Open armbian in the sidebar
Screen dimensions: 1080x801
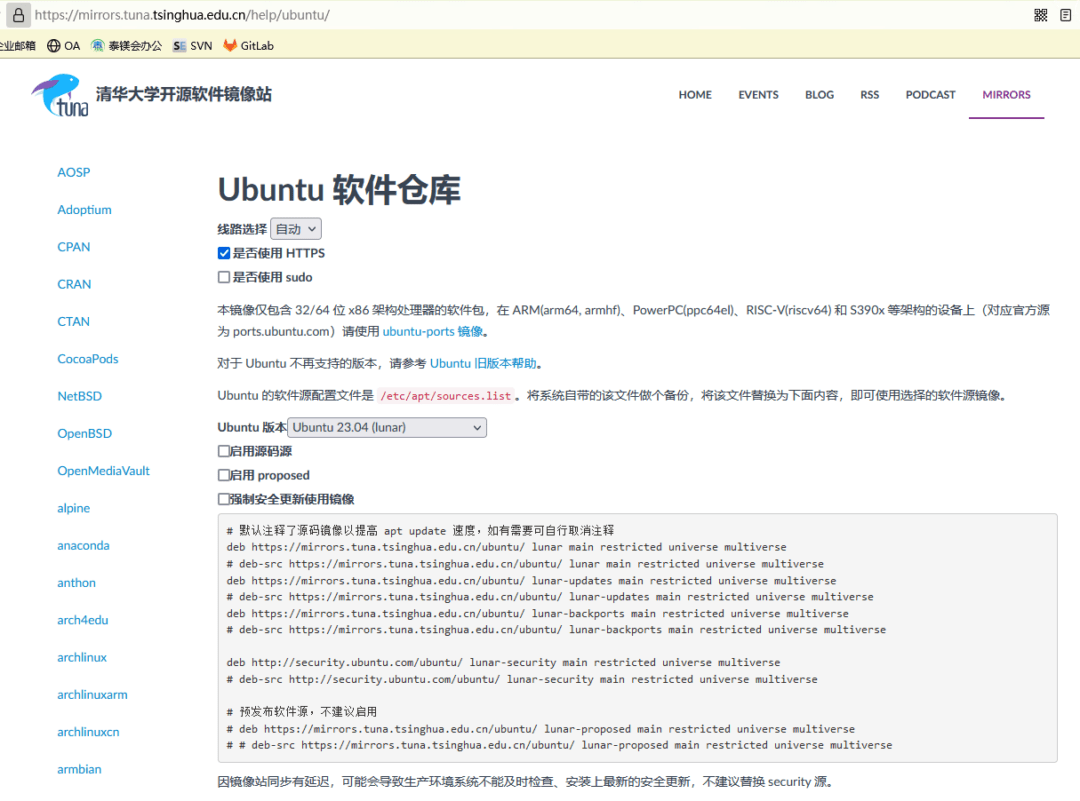79,769
